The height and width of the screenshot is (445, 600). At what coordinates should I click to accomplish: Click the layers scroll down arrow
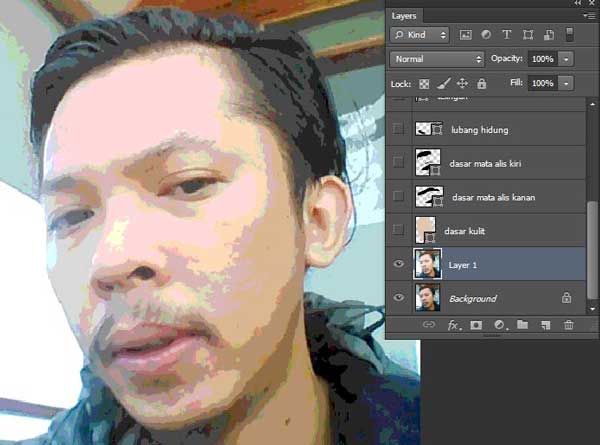(x=592, y=308)
